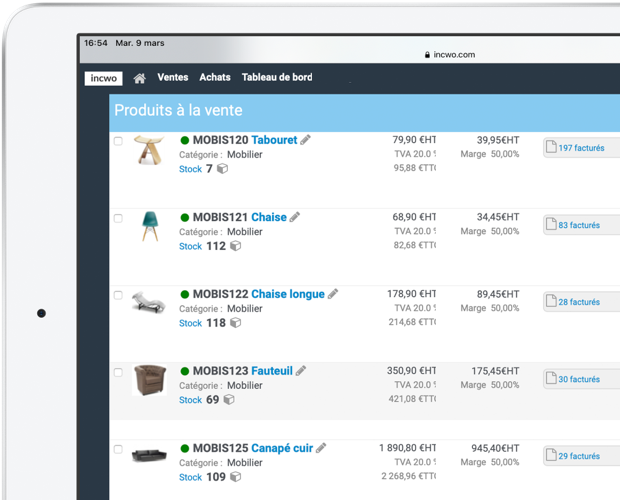Screen dimensions: 620x500
Task: Click the stock box icon for MOBIS123
Action: click(x=229, y=400)
